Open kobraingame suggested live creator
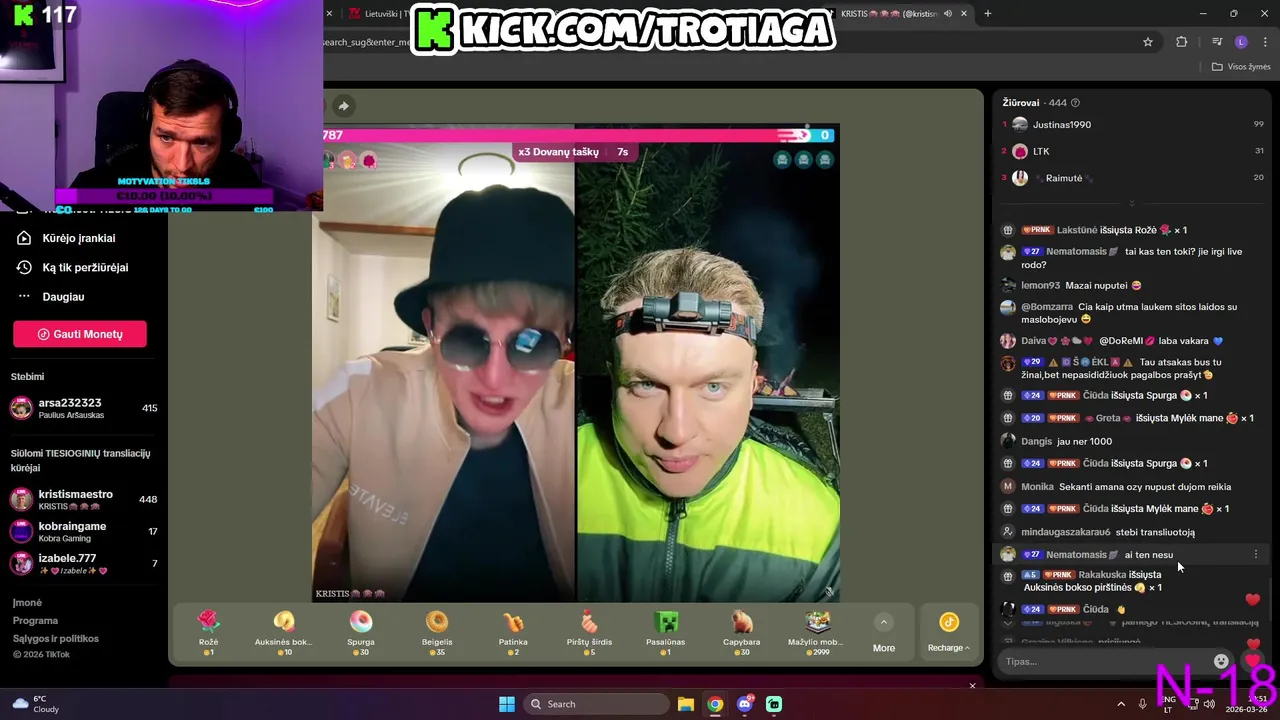This screenshot has height=720, width=1280. pos(85,532)
